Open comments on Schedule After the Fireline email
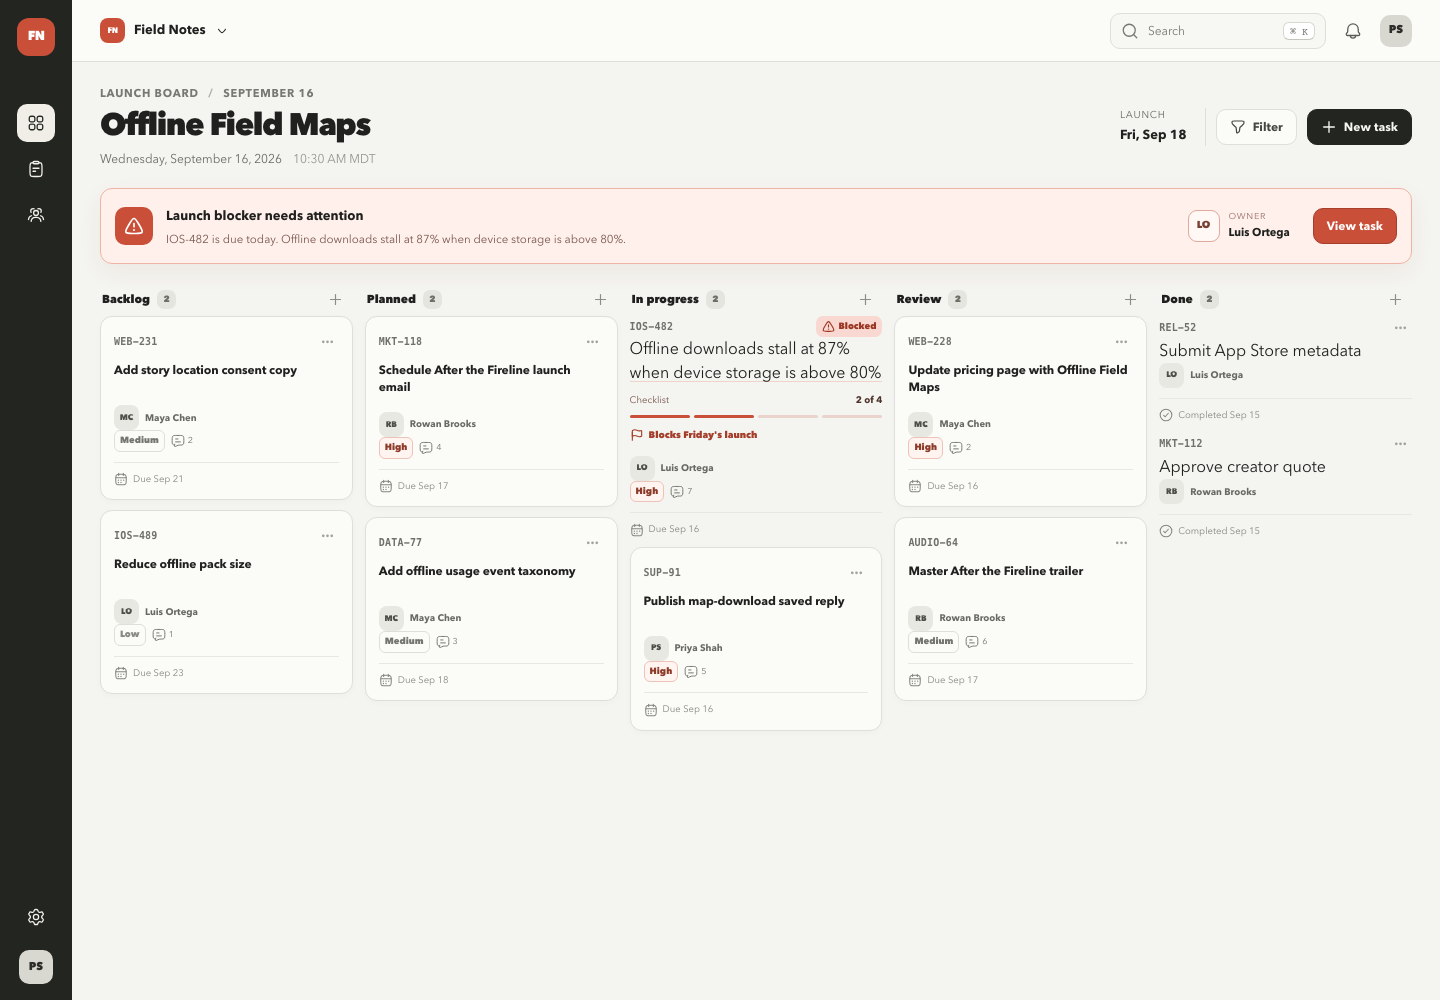This screenshot has height=1000, width=1440. [x=431, y=447]
